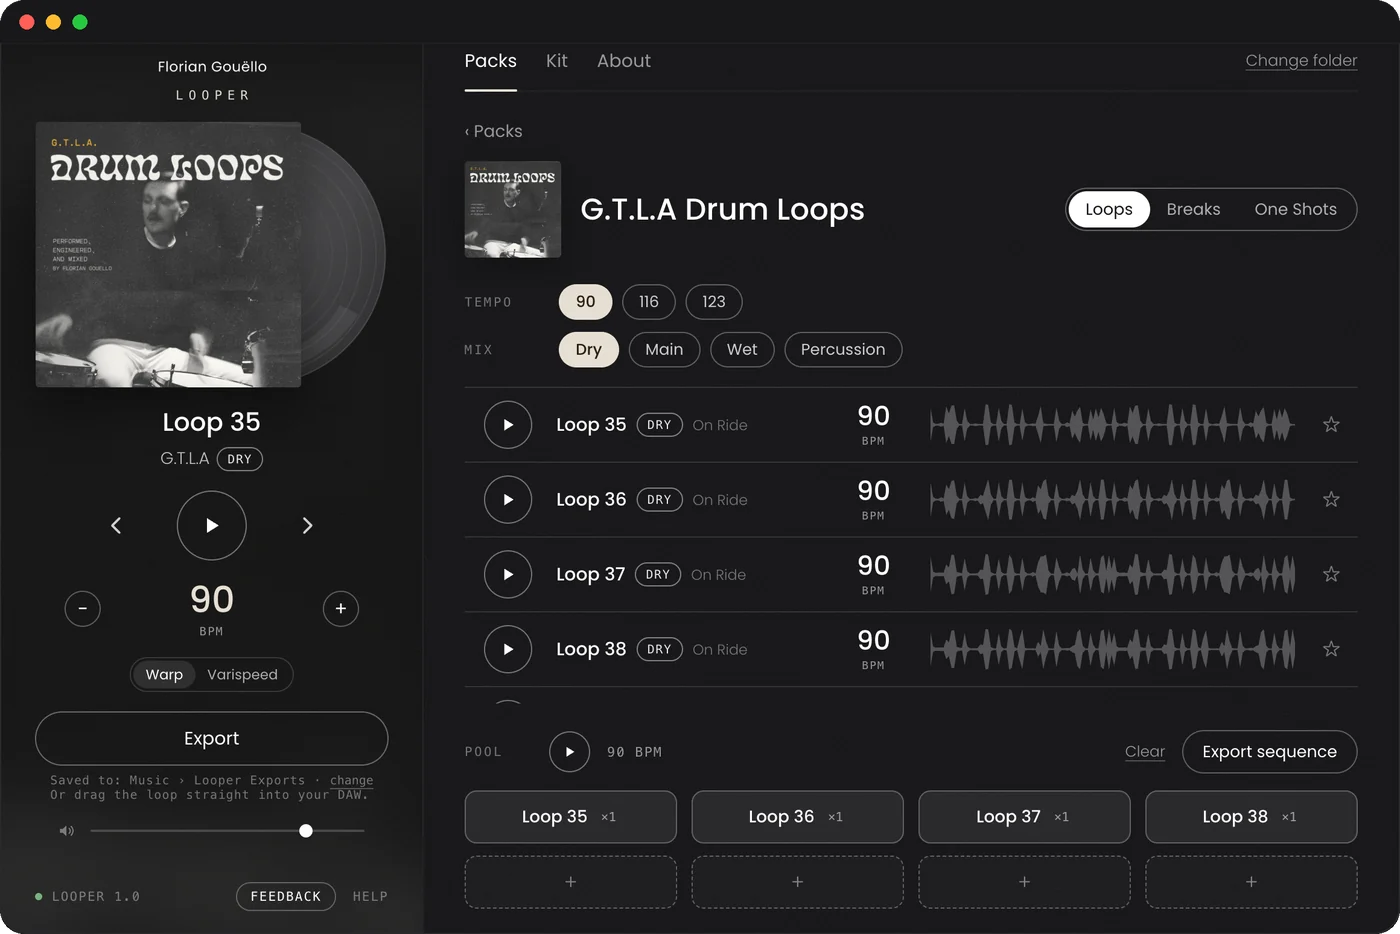
Task: Show the Breaks category
Action: pyautogui.click(x=1193, y=210)
